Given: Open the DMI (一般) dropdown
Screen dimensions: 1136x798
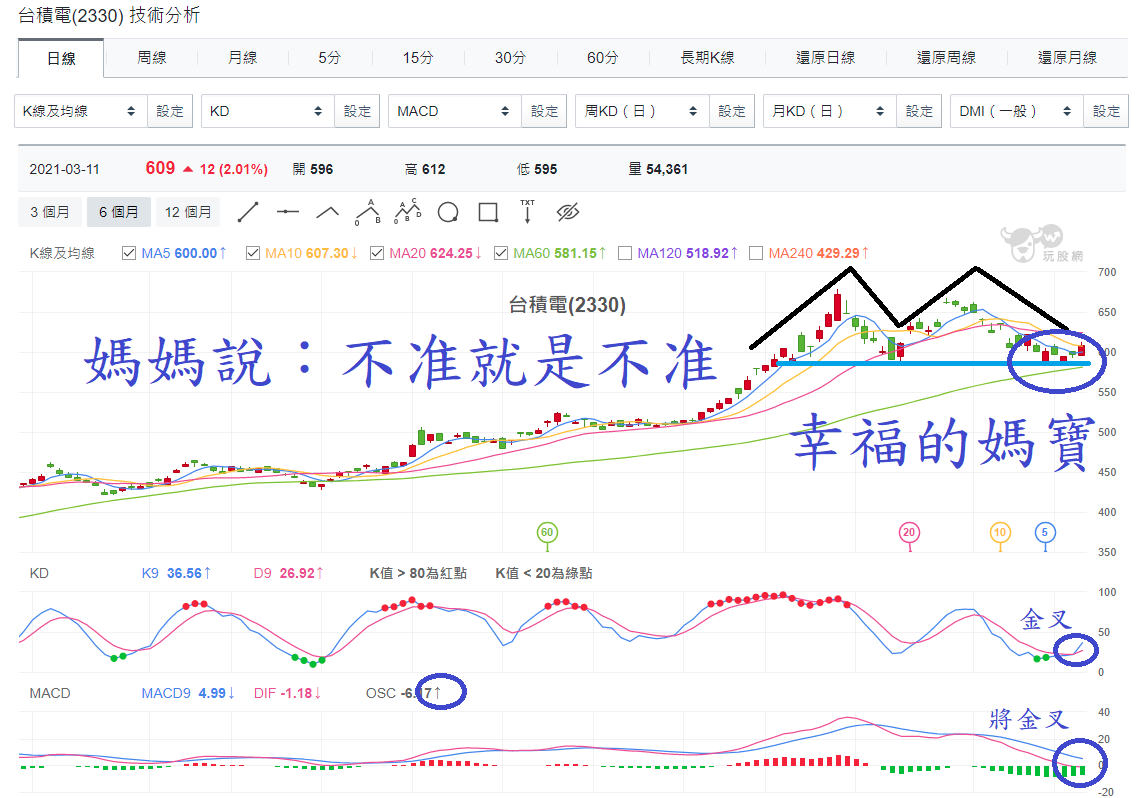Looking at the screenshot, I should [x=1016, y=111].
